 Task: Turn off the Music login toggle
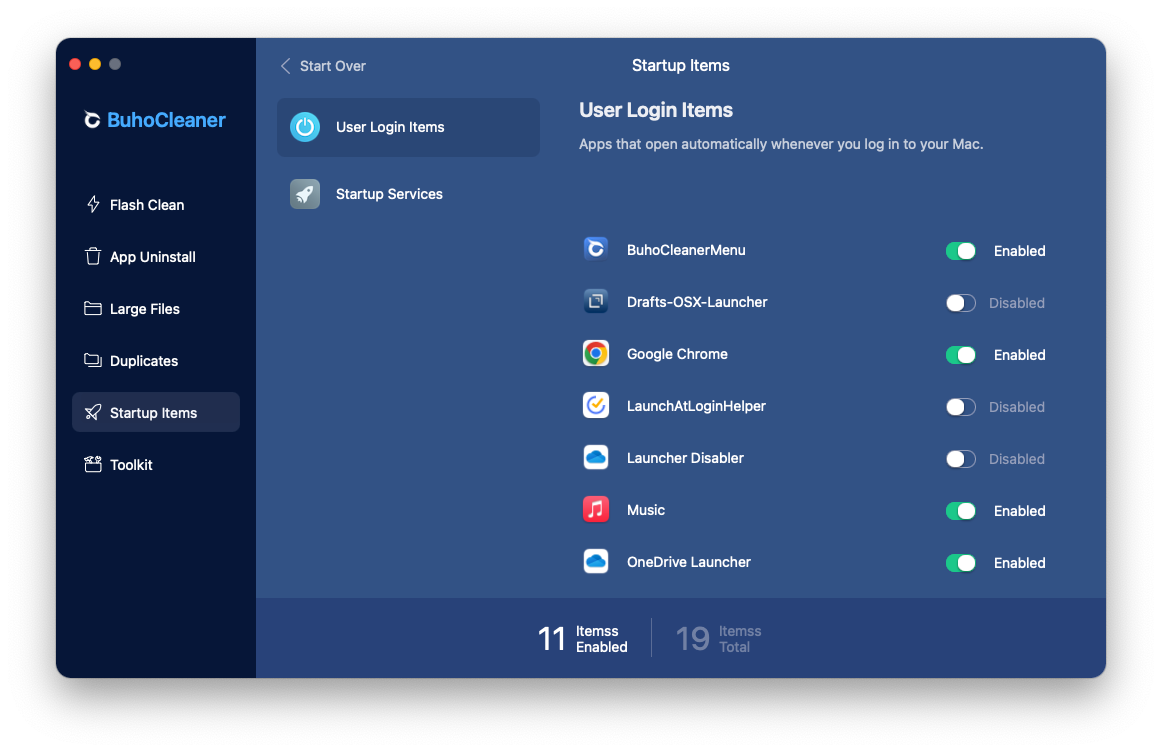960,510
